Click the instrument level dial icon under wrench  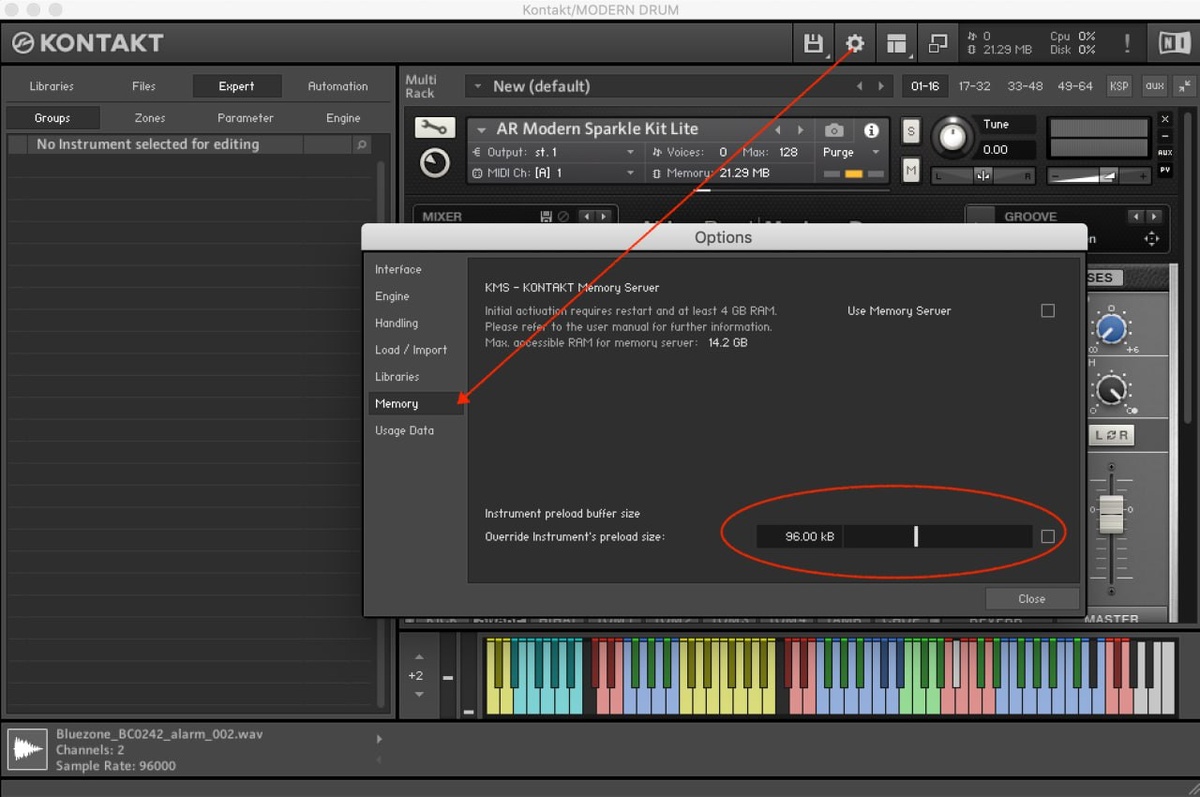(435, 163)
